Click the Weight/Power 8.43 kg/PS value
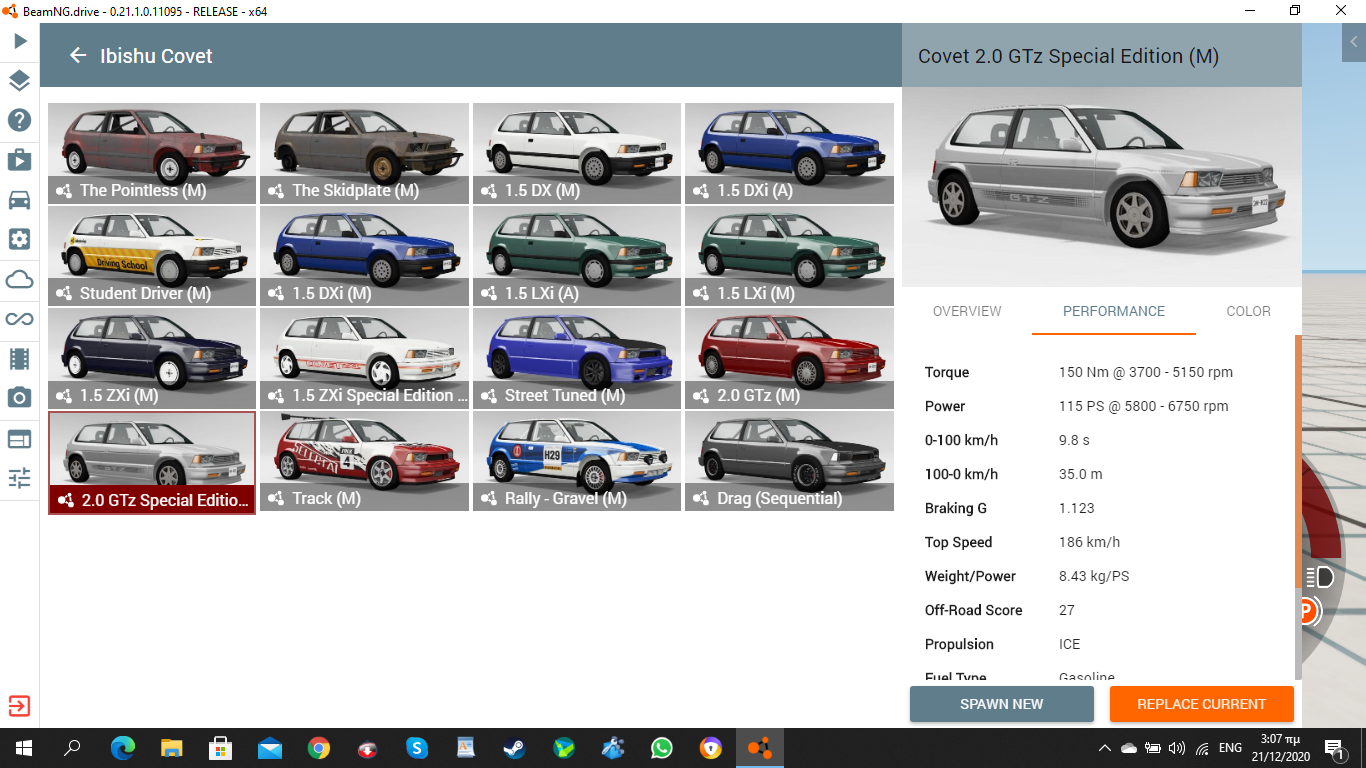 tap(1095, 576)
